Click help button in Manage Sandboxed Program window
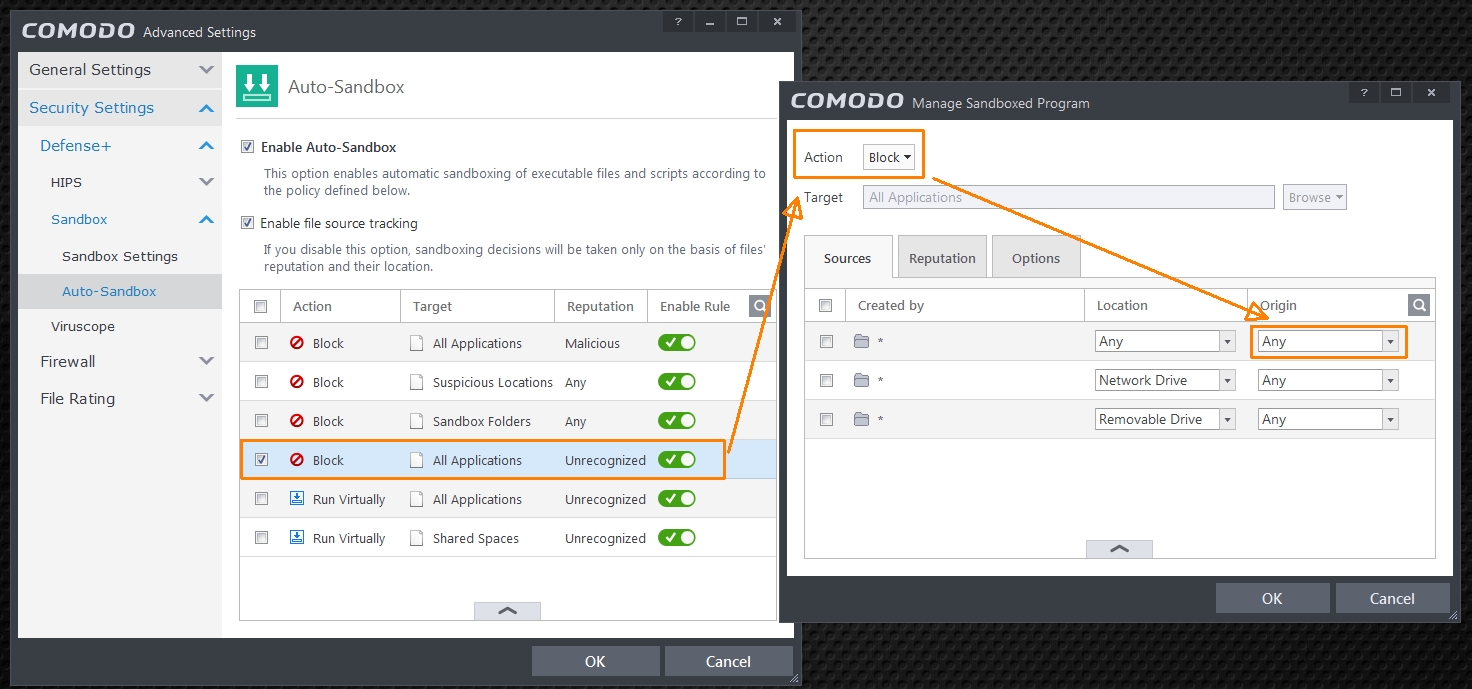 click(x=1363, y=92)
